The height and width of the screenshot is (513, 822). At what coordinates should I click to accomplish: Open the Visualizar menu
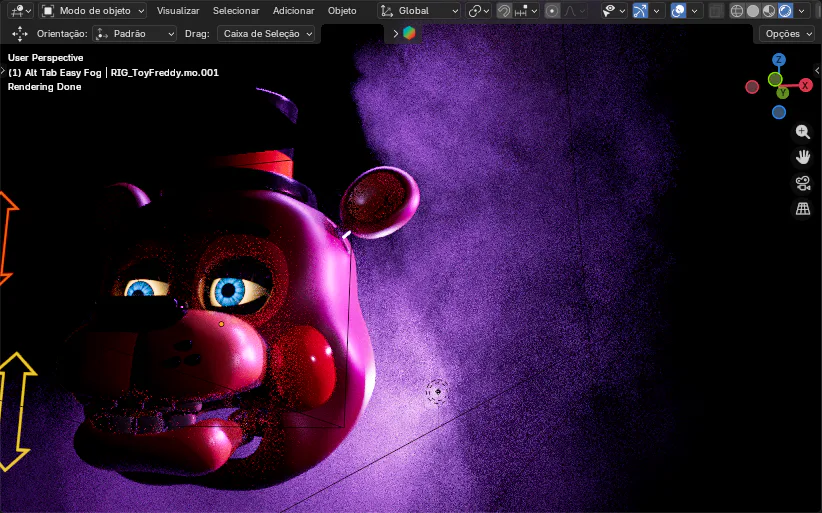click(x=178, y=10)
